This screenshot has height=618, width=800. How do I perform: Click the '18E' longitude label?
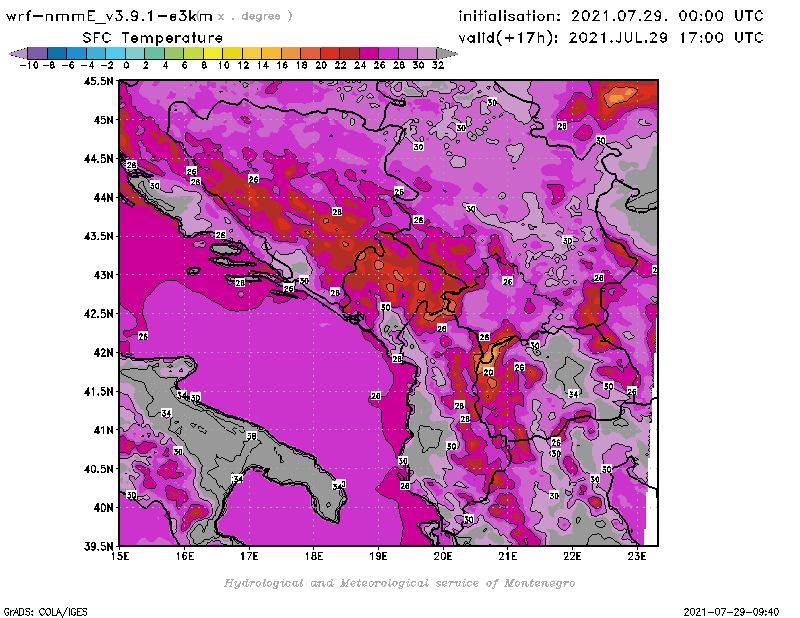click(314, 556)
